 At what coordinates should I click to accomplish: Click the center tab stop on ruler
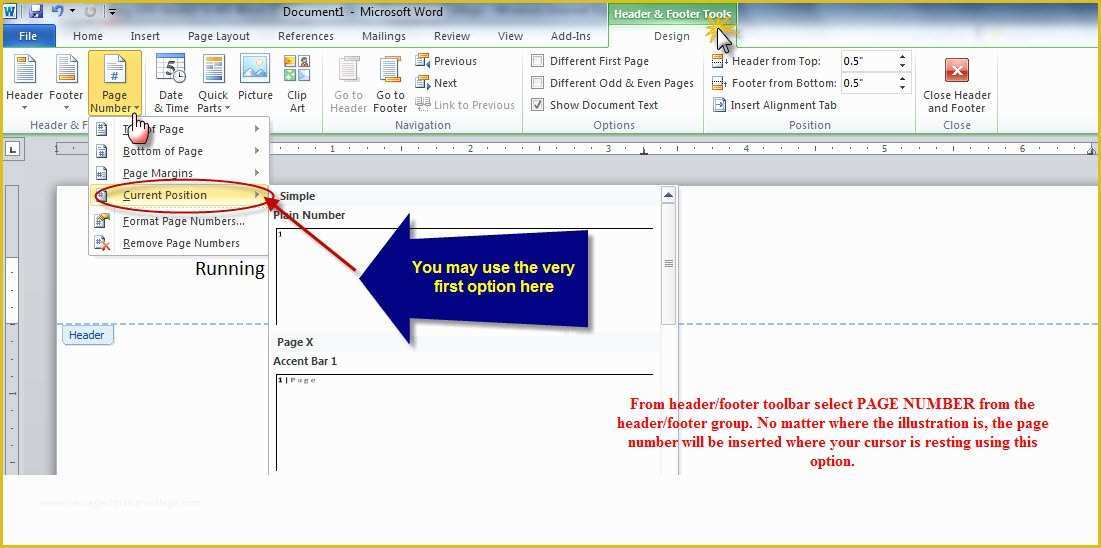click(x=644, y=151)
